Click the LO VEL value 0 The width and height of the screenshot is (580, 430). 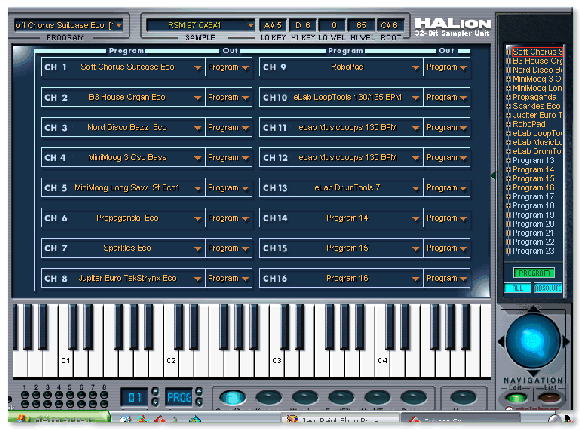click(x=332, y=25)
